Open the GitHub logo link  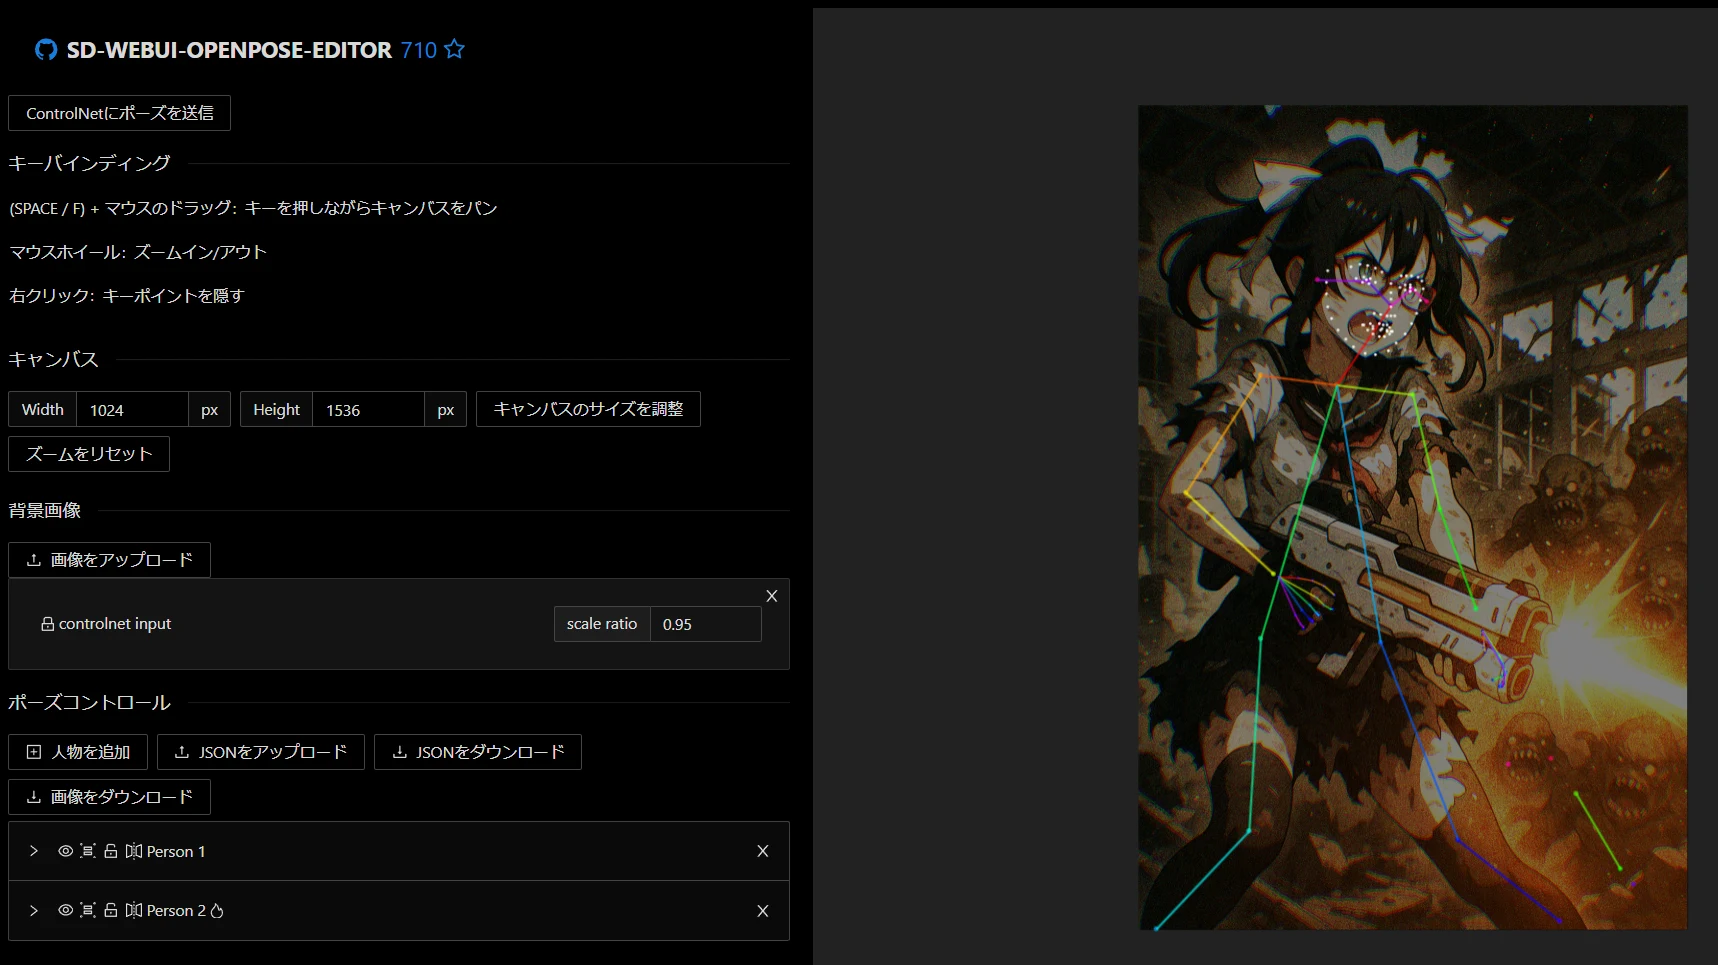point(46,50)
